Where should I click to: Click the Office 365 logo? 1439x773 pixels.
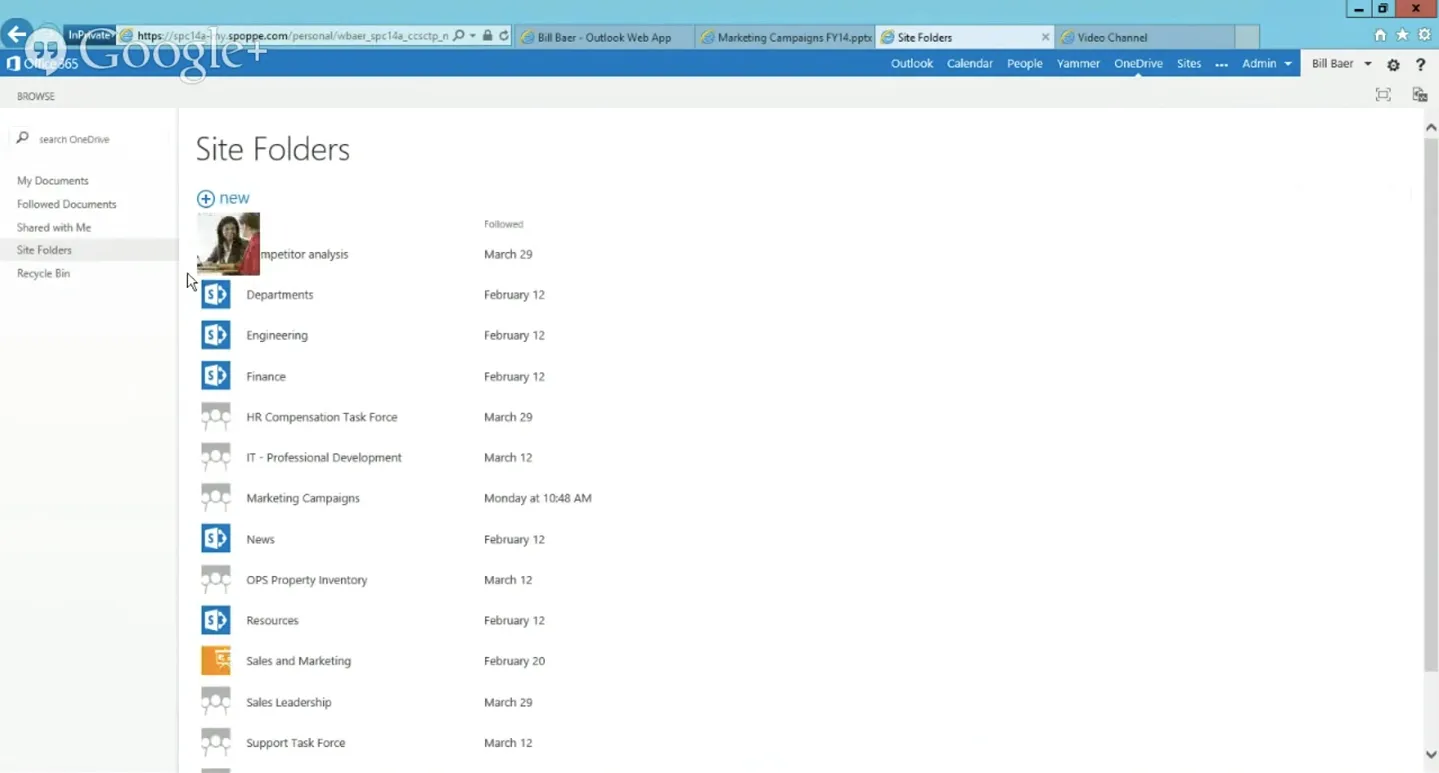tap(42, 64)
